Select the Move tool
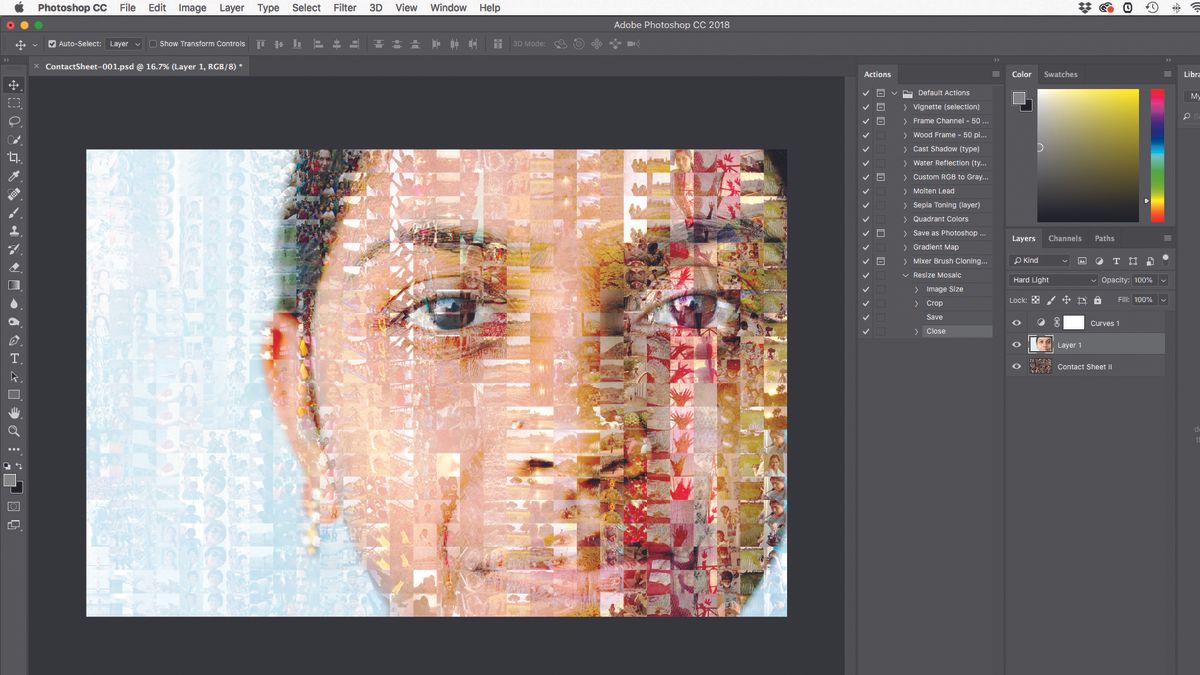 tap(14, 85)
